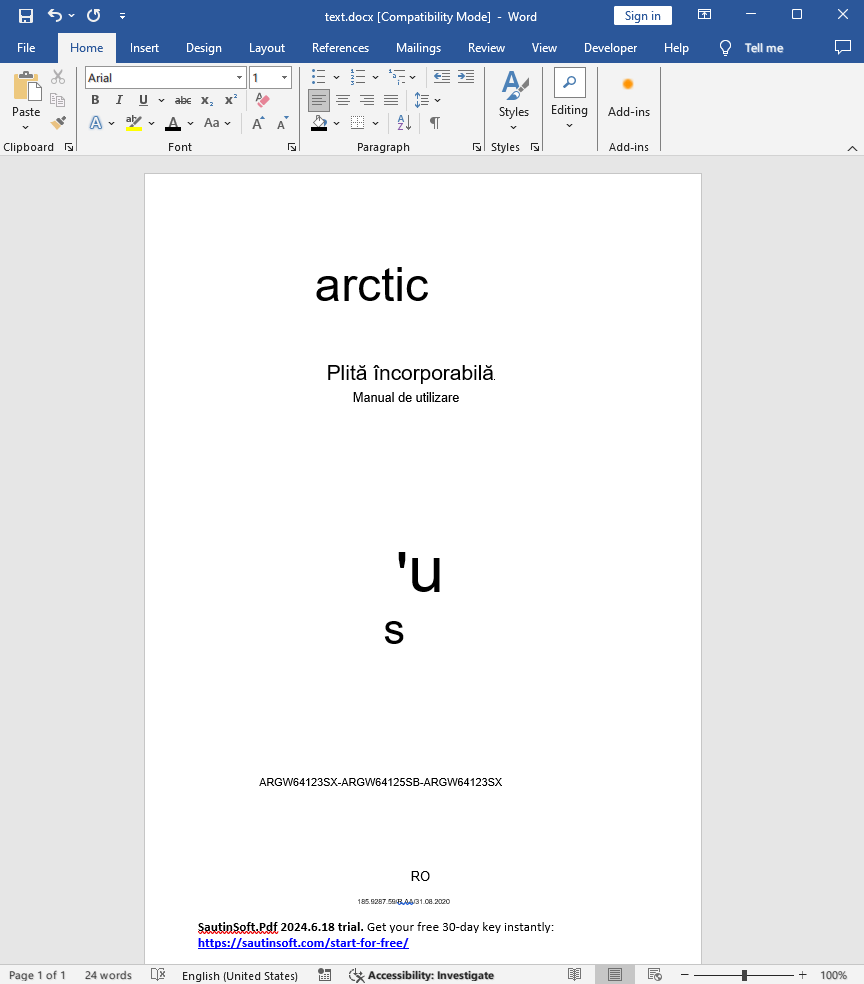Expand the Styles gallery chevron
Image resolution: width=864 pixels, height=984 pixels.
coord(513,125)
